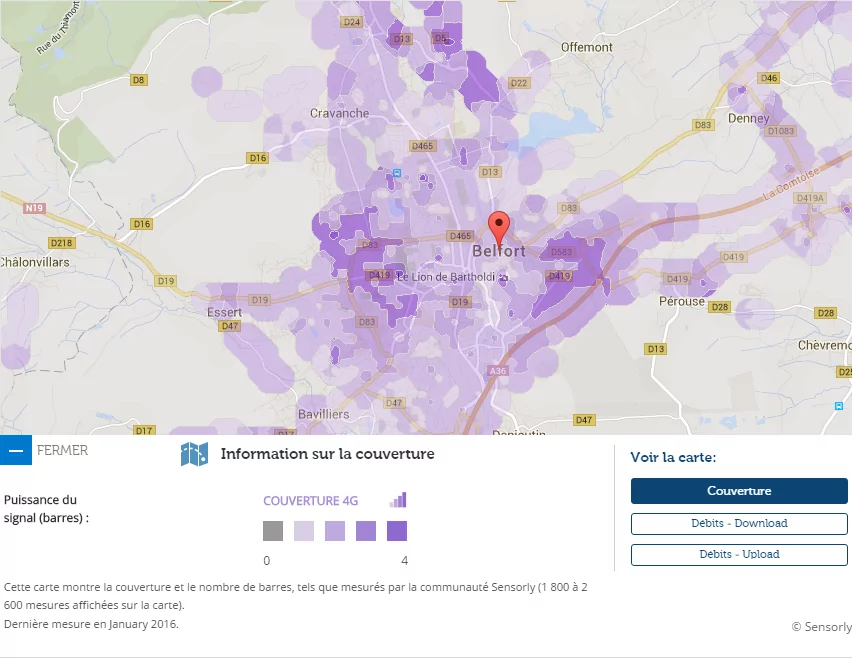Image resolution: width=853 pixels, height=660 pixels.
Task: Click the Cravanche town label on map
Action: [x=339, y=113]
